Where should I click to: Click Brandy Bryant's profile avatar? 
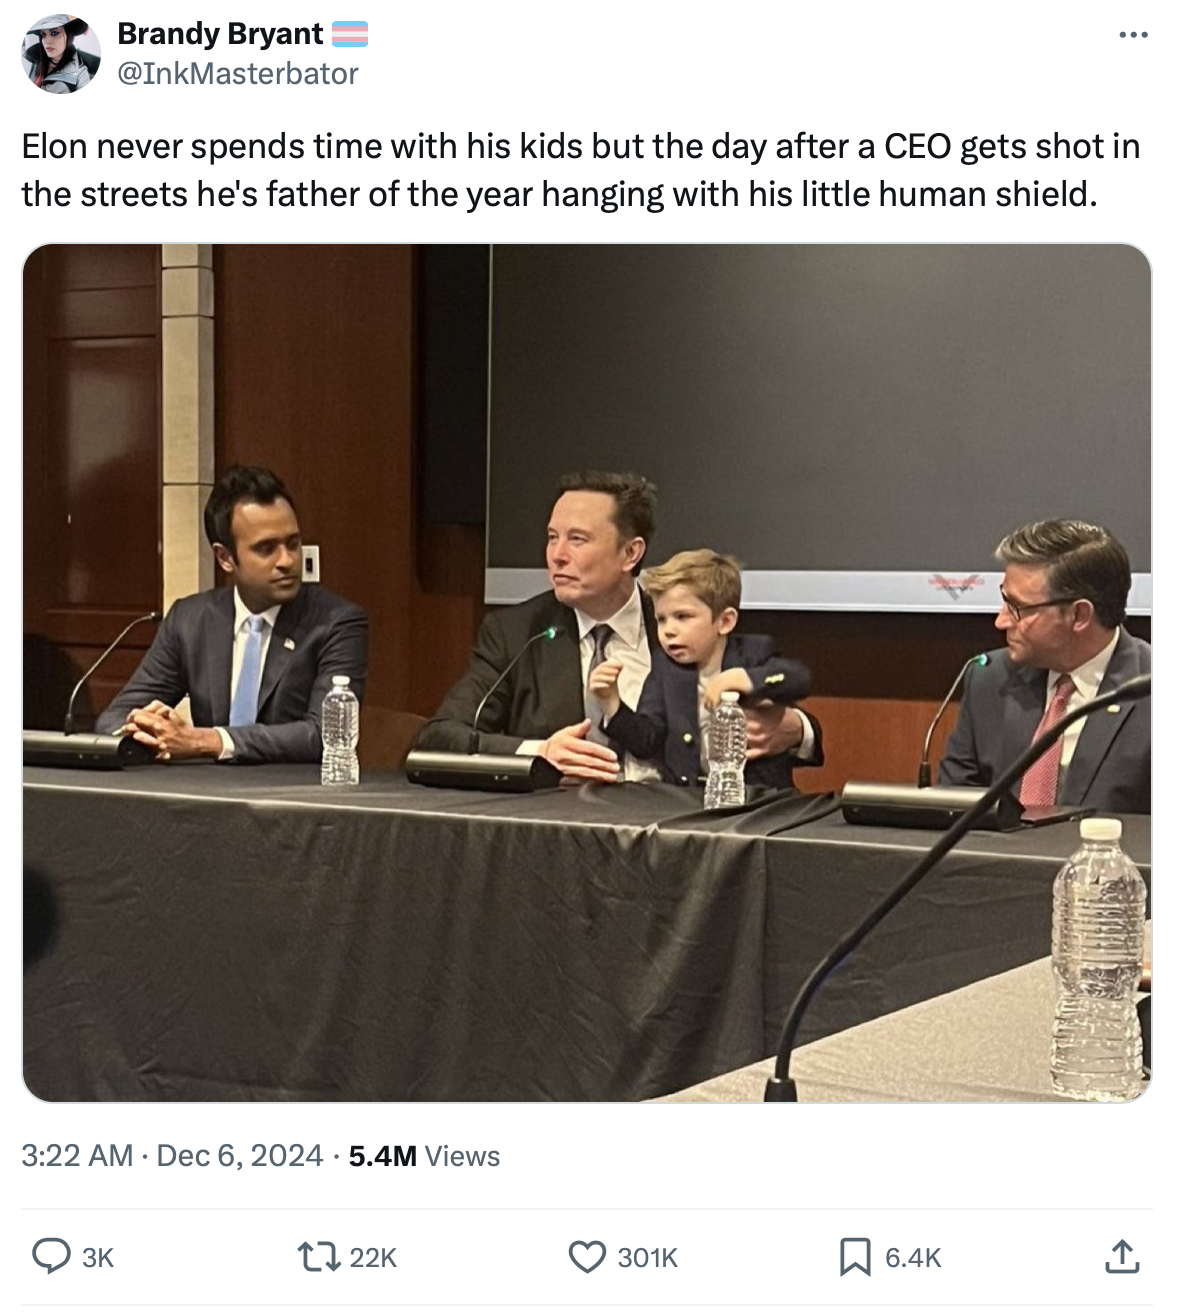(62, 54)
